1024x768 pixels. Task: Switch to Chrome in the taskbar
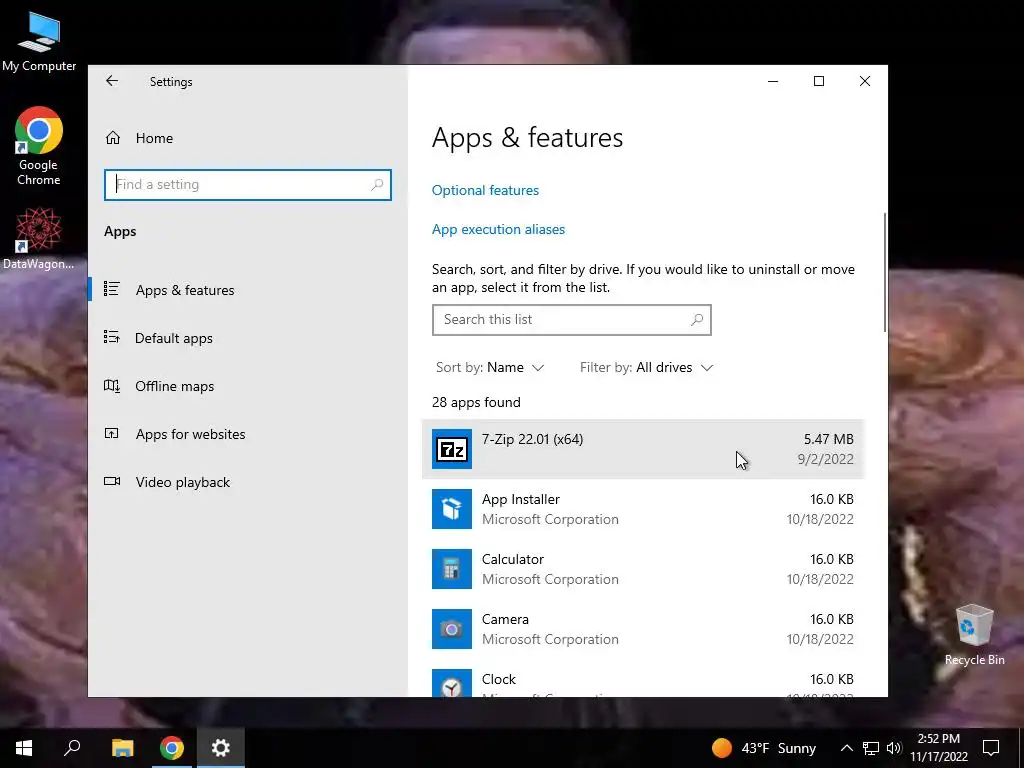tap(172, 748)
